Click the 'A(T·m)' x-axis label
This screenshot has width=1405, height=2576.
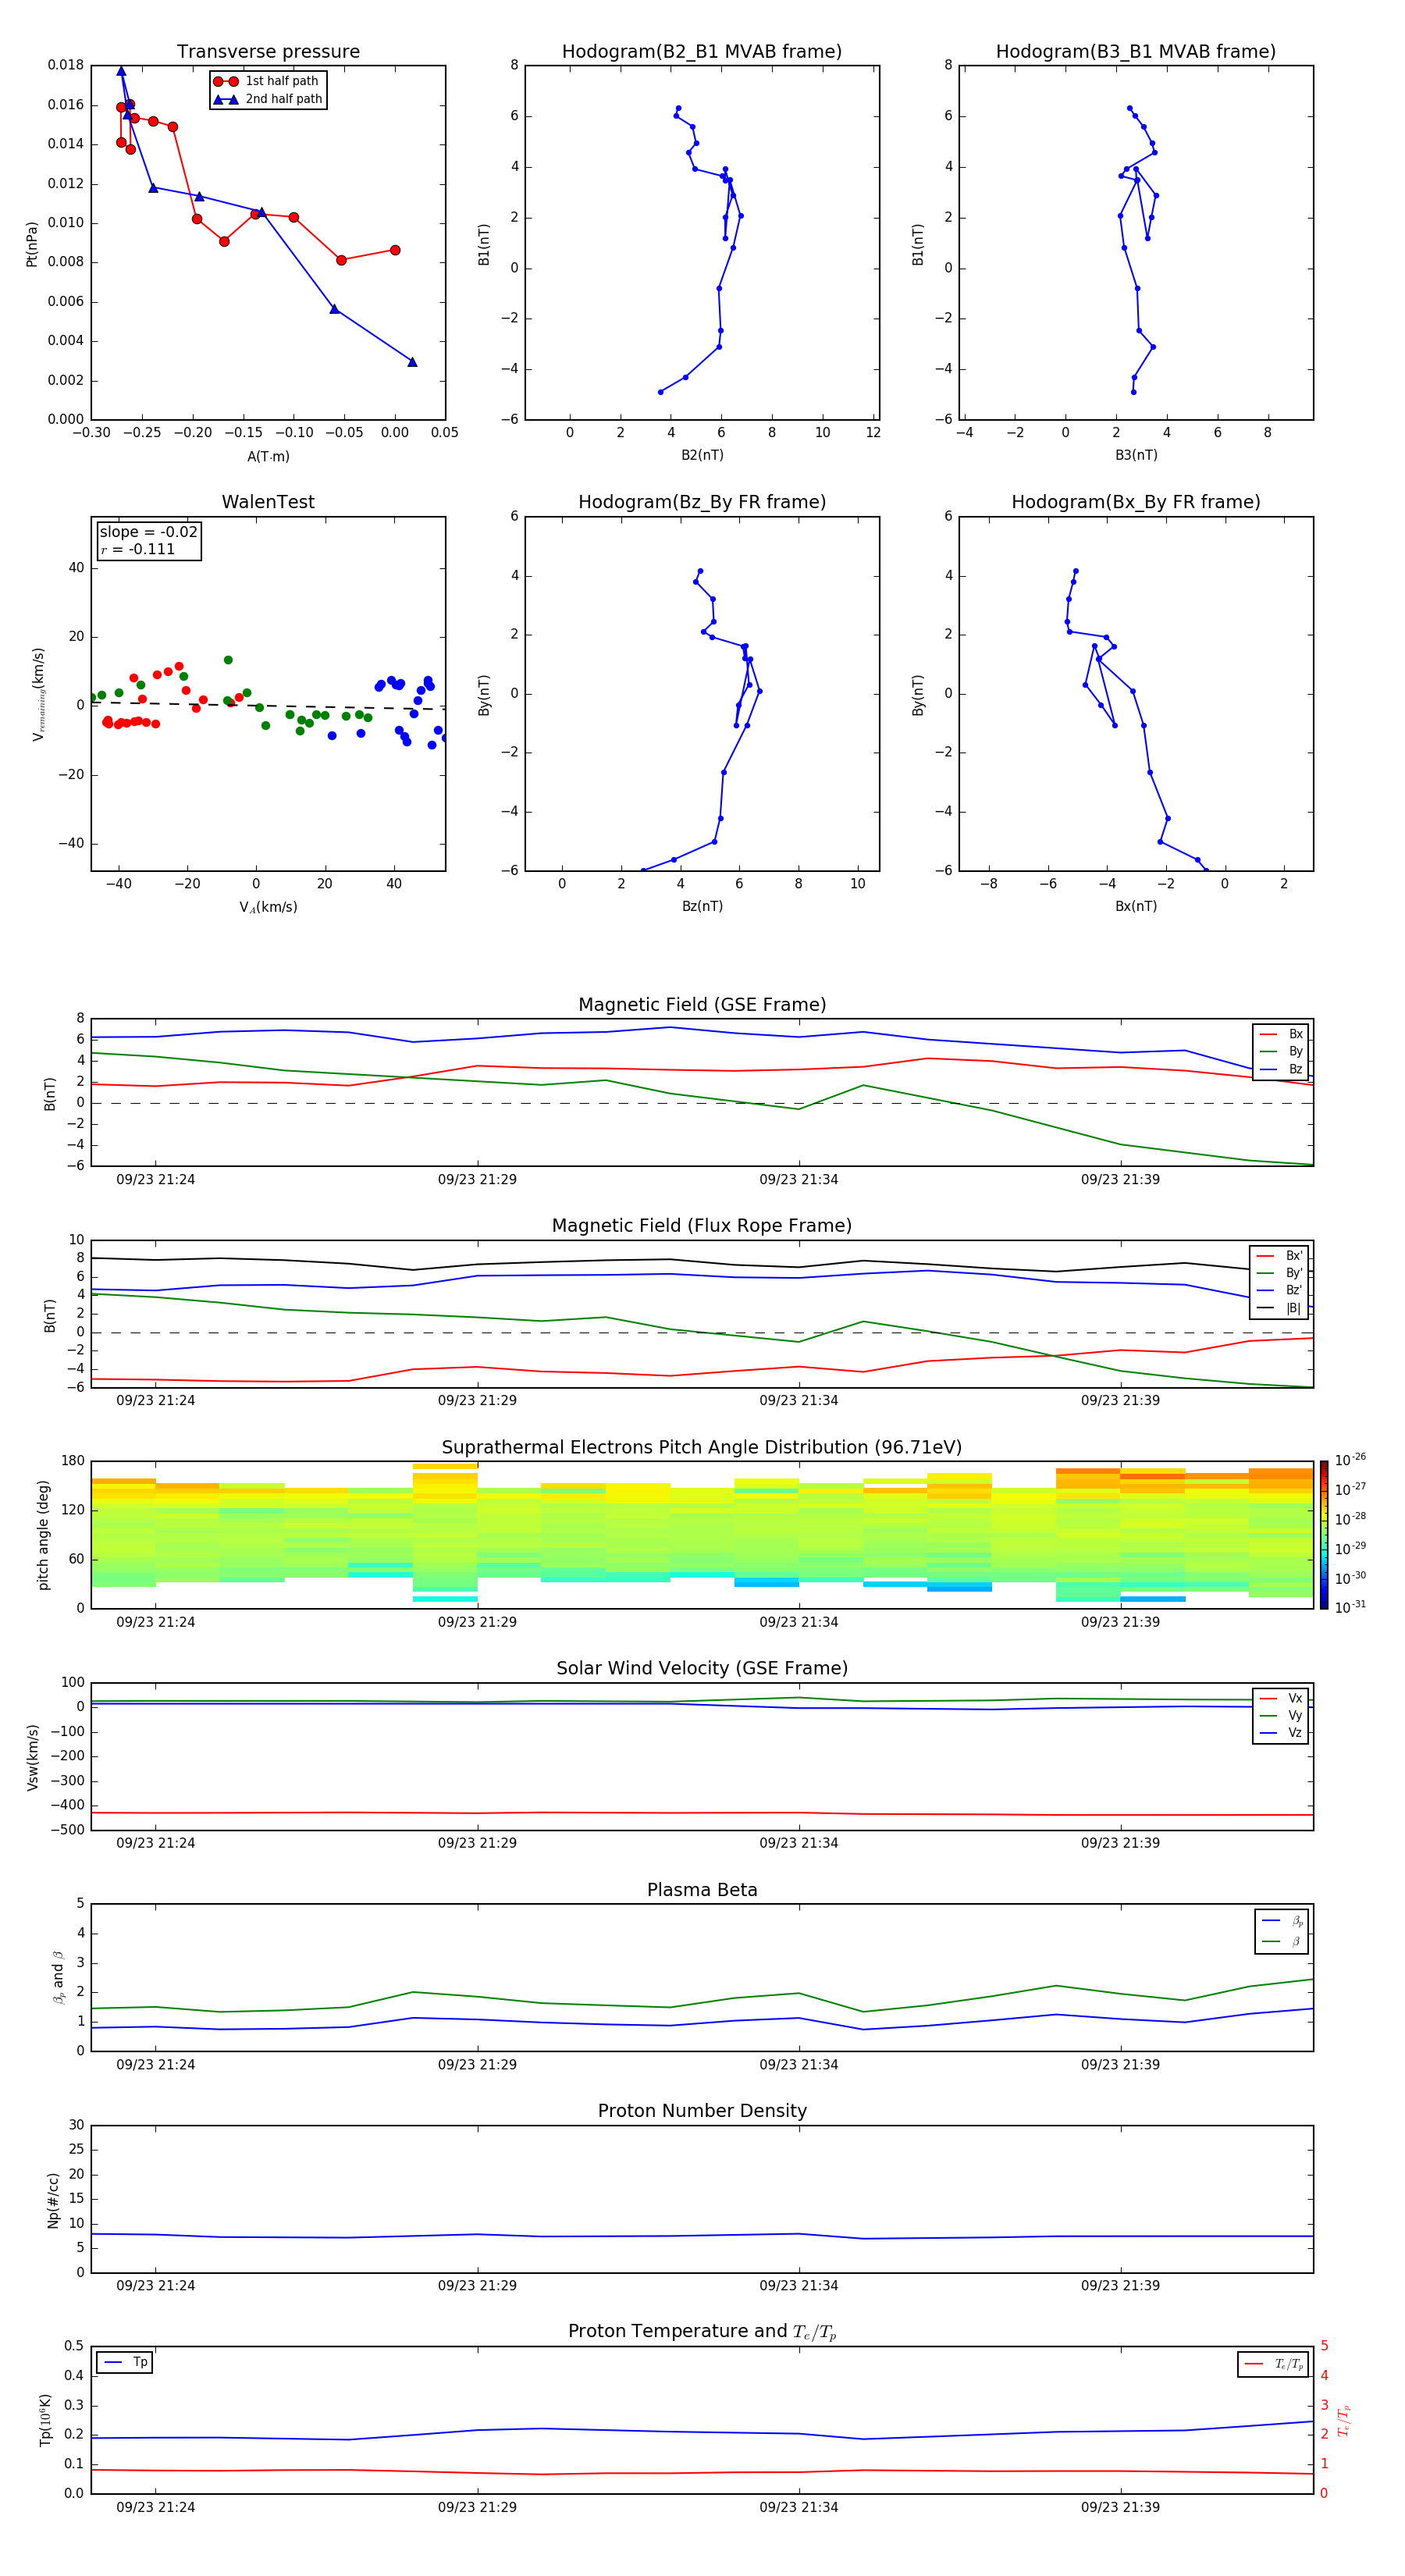point(268,457)
